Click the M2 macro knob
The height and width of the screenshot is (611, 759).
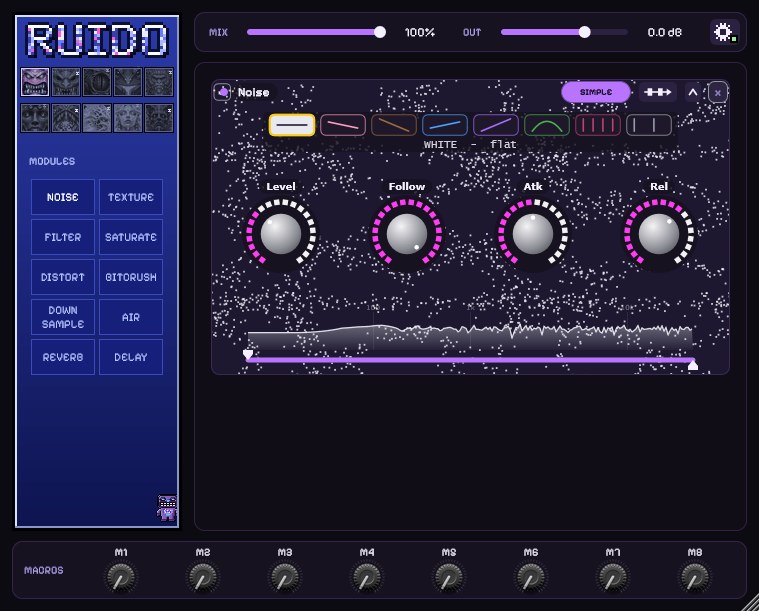point(203,577)
